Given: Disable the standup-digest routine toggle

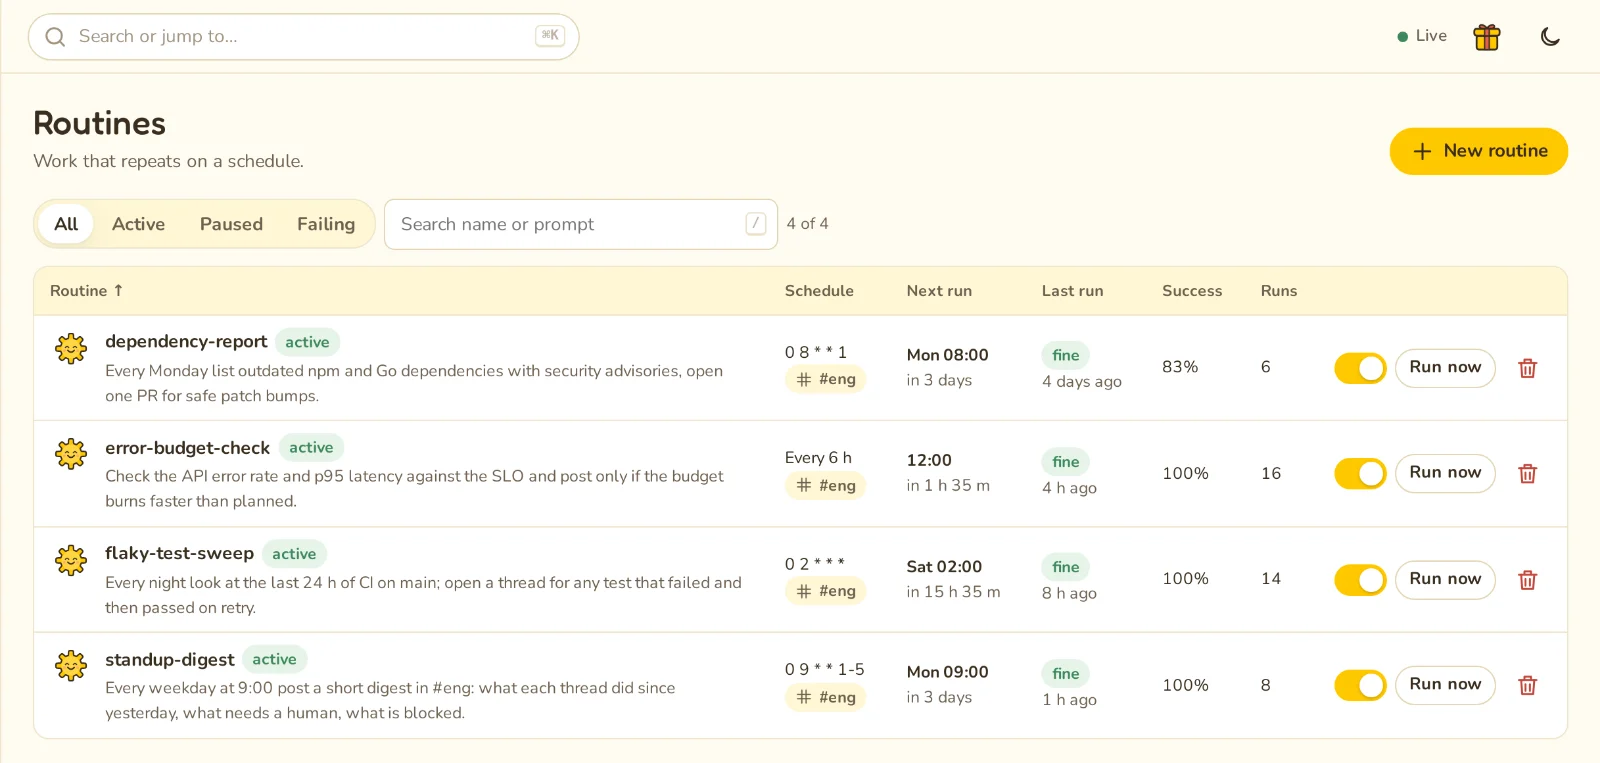Looking at the screenshot, I should point(1360,685).
